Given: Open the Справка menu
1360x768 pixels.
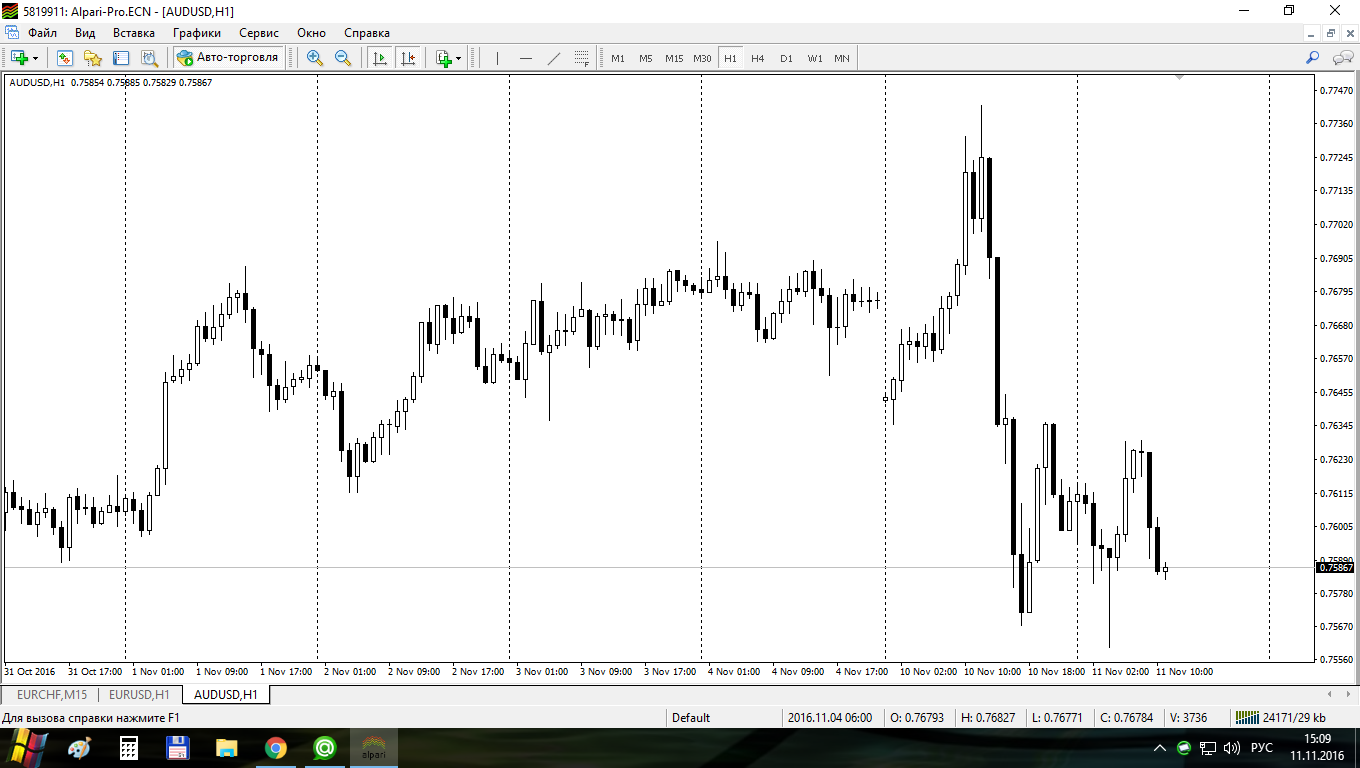Looking at the screenshot, I should (x=367, y=33).
